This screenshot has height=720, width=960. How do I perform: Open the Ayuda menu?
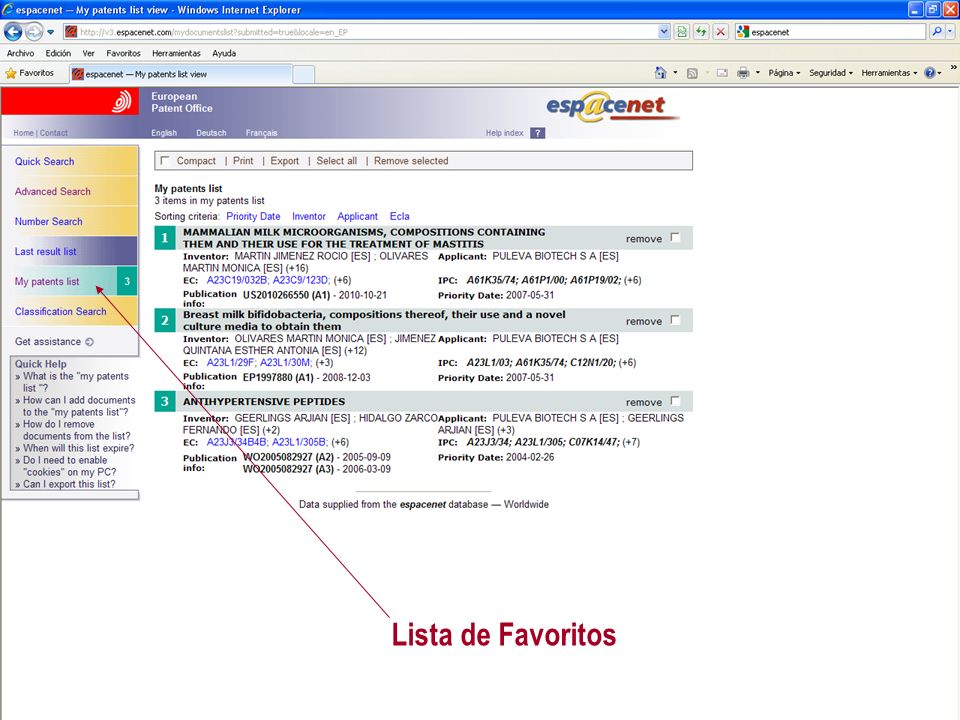(224, 53)
